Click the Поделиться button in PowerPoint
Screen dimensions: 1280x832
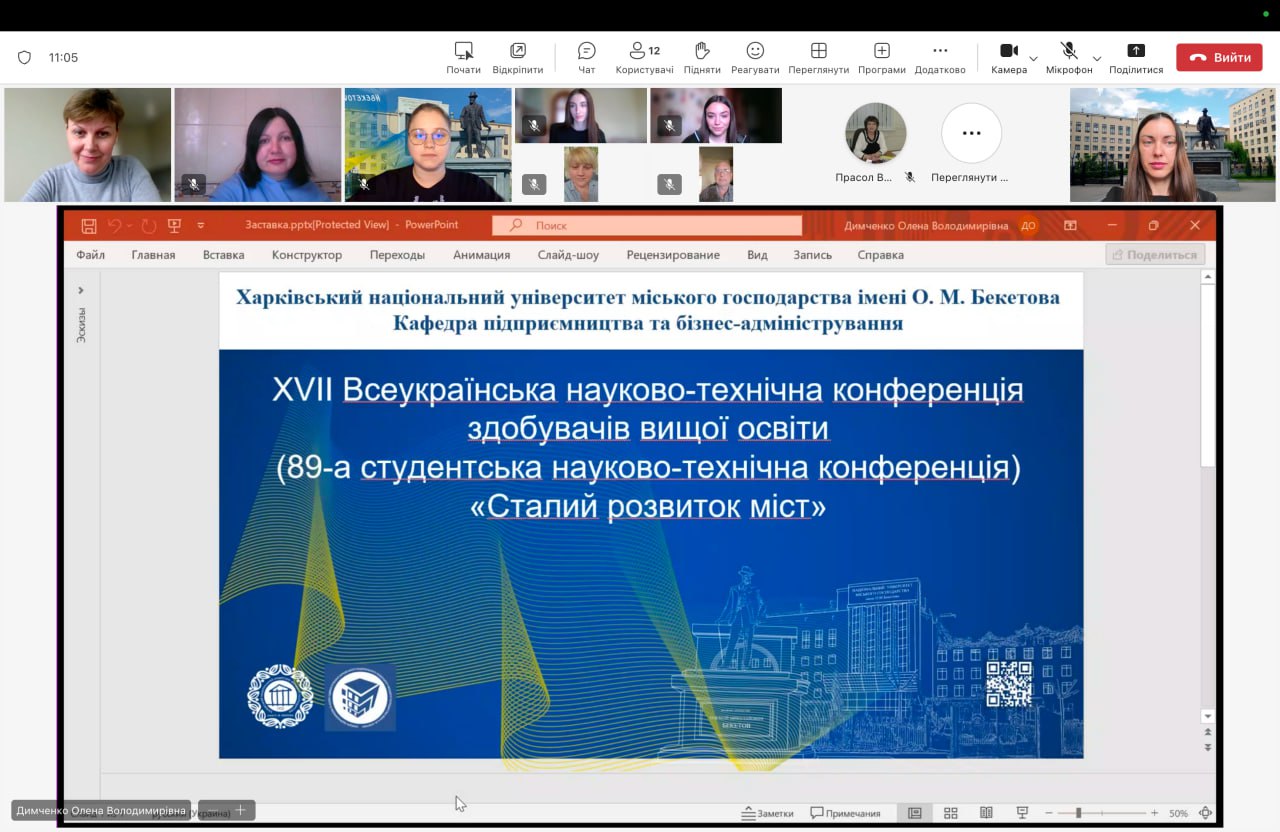[x=1155, y=255]
